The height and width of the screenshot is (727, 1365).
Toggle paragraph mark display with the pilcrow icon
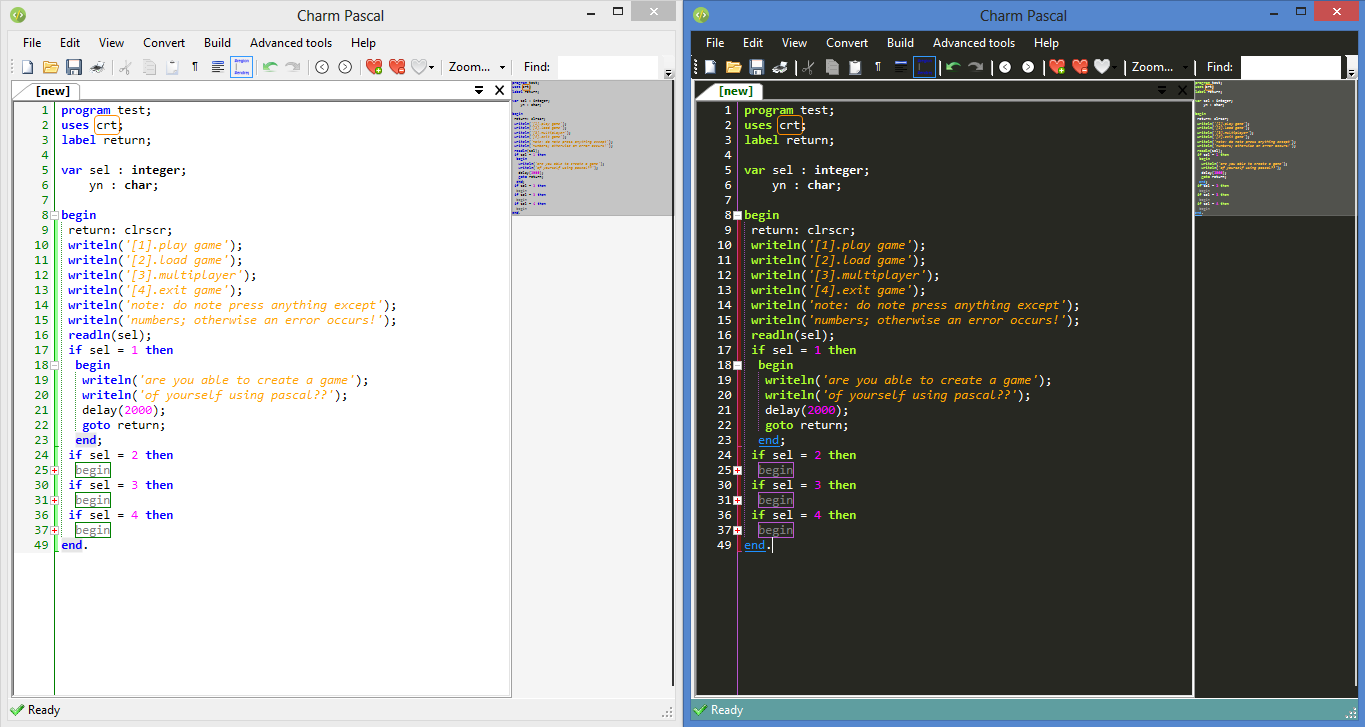194,66
